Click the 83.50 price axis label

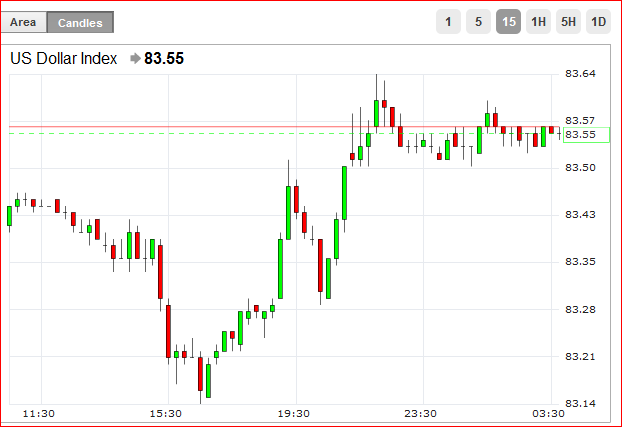point(580,168)
